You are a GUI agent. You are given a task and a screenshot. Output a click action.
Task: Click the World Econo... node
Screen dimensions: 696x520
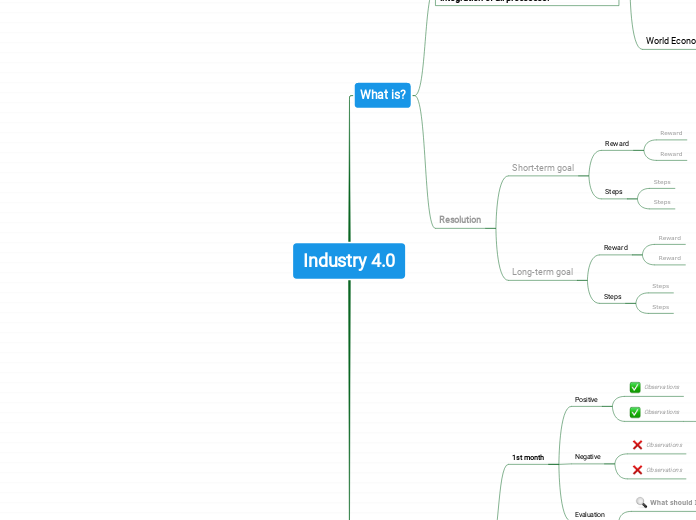pyautogui.click(x=671, y=41)
